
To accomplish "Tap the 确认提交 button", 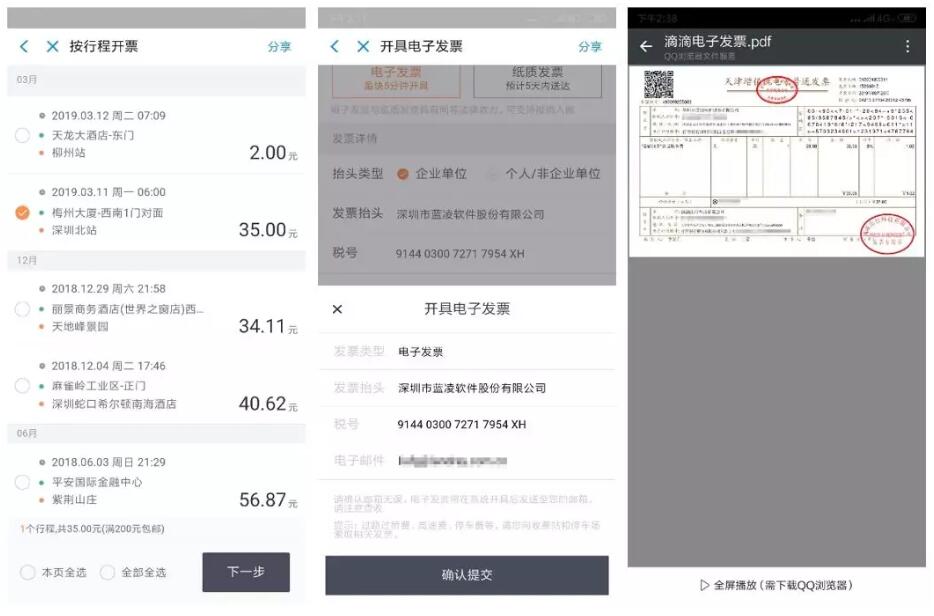I will [467, 575].
